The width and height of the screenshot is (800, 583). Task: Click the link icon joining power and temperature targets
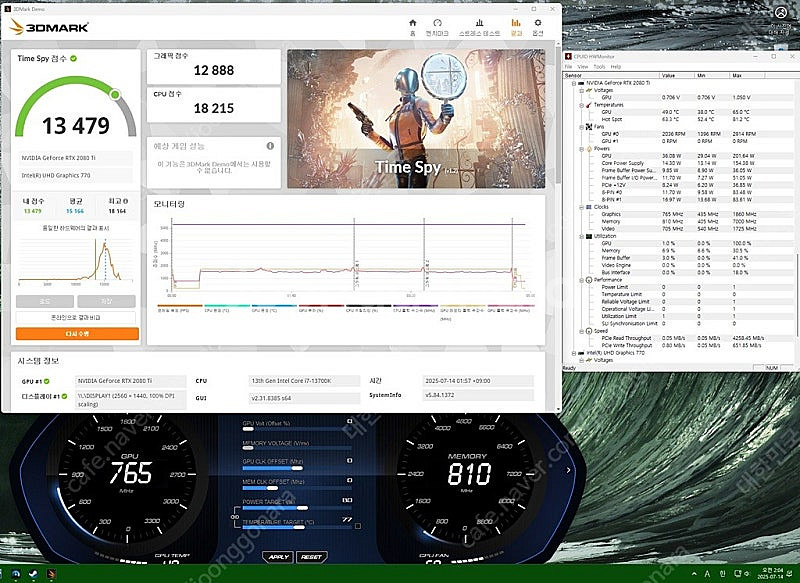[x=235, y=517]
